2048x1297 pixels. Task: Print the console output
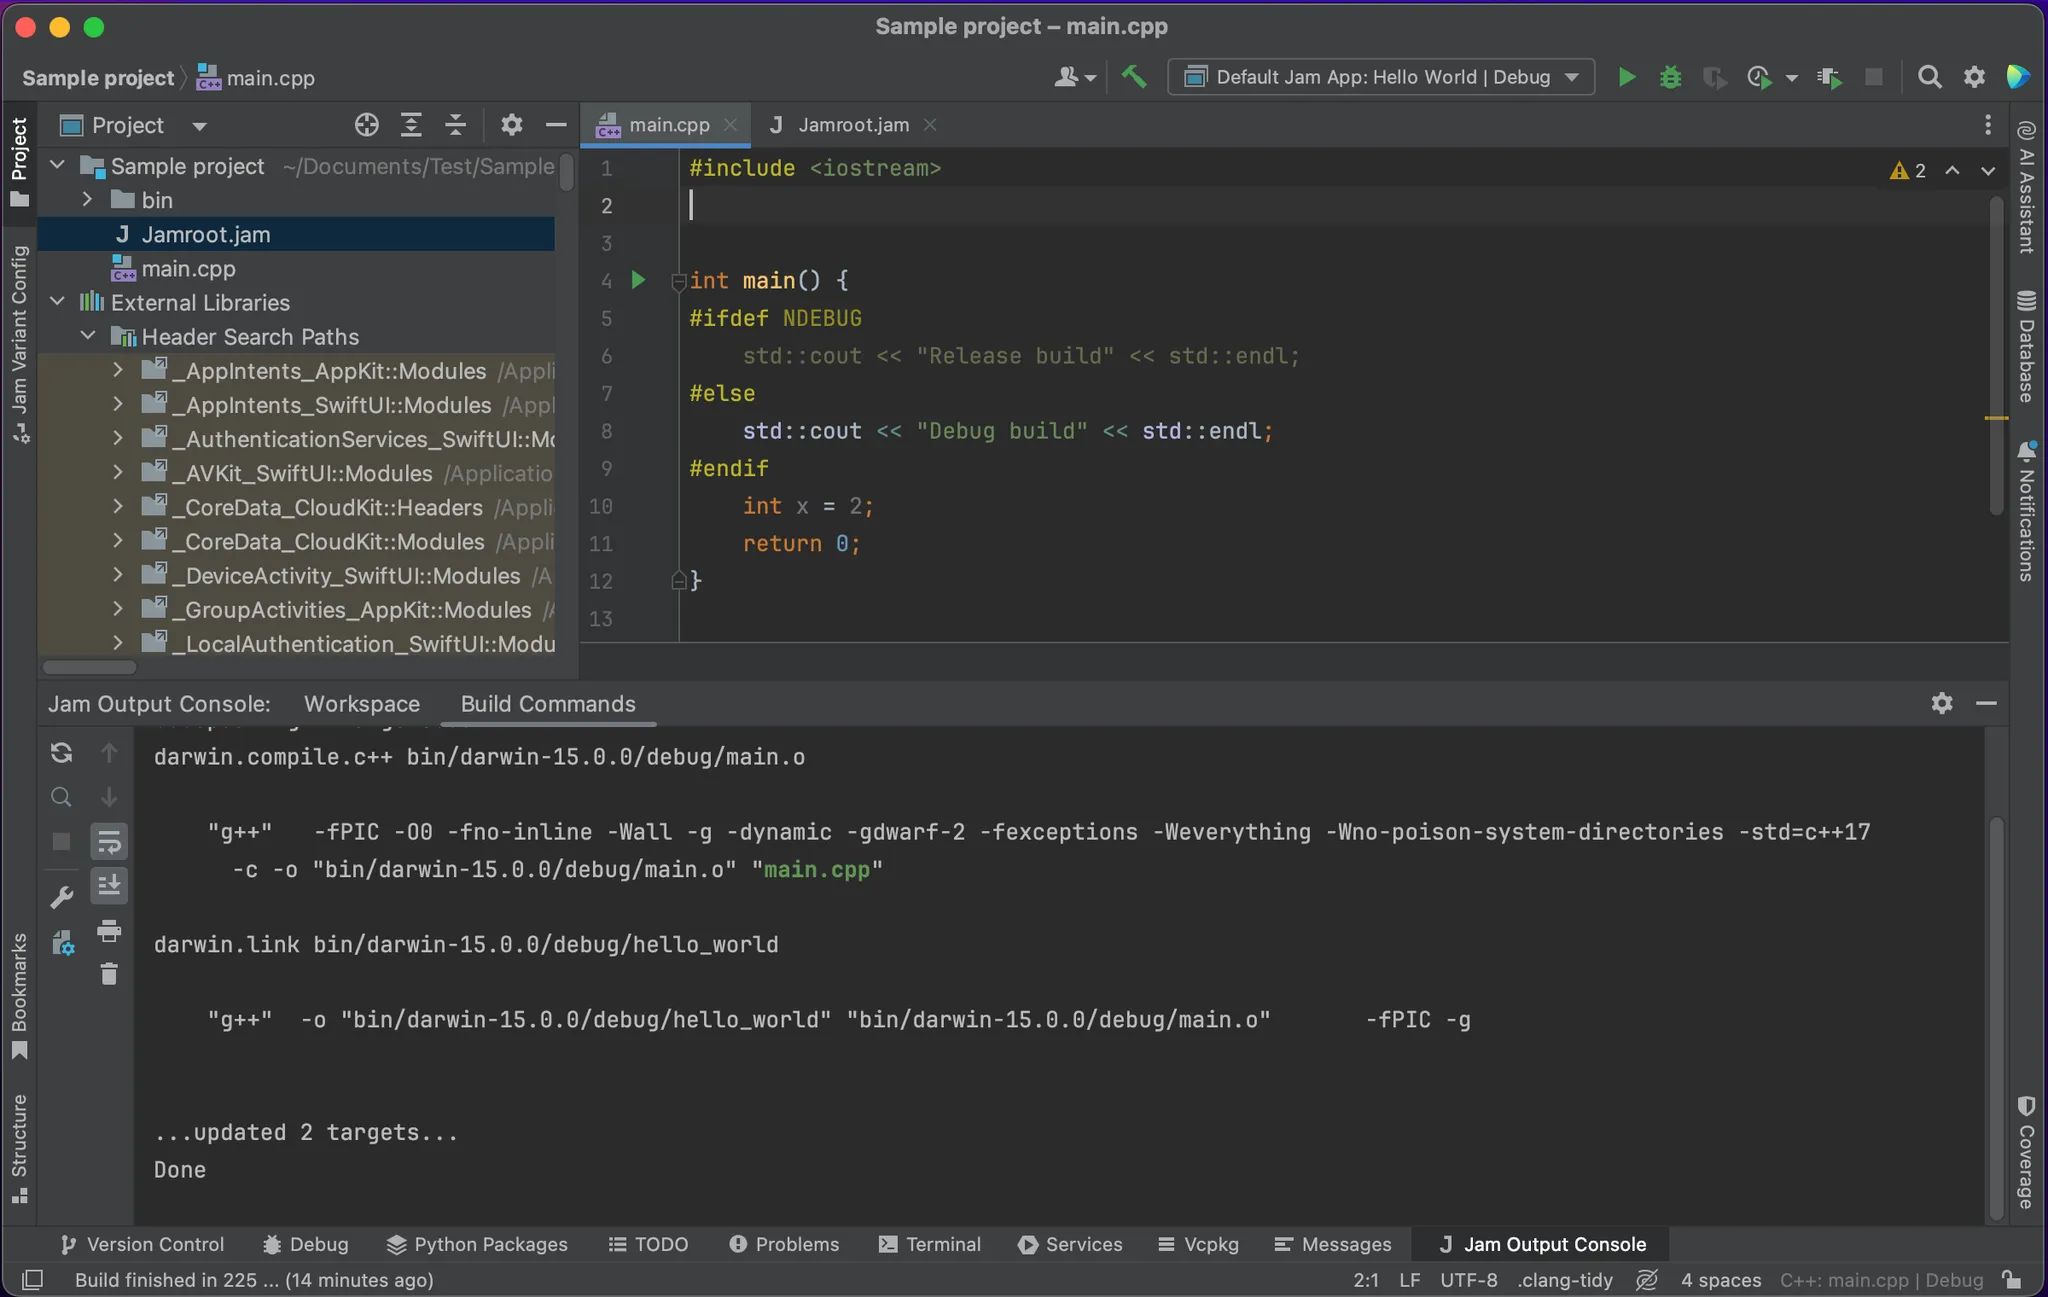point(109,931)
